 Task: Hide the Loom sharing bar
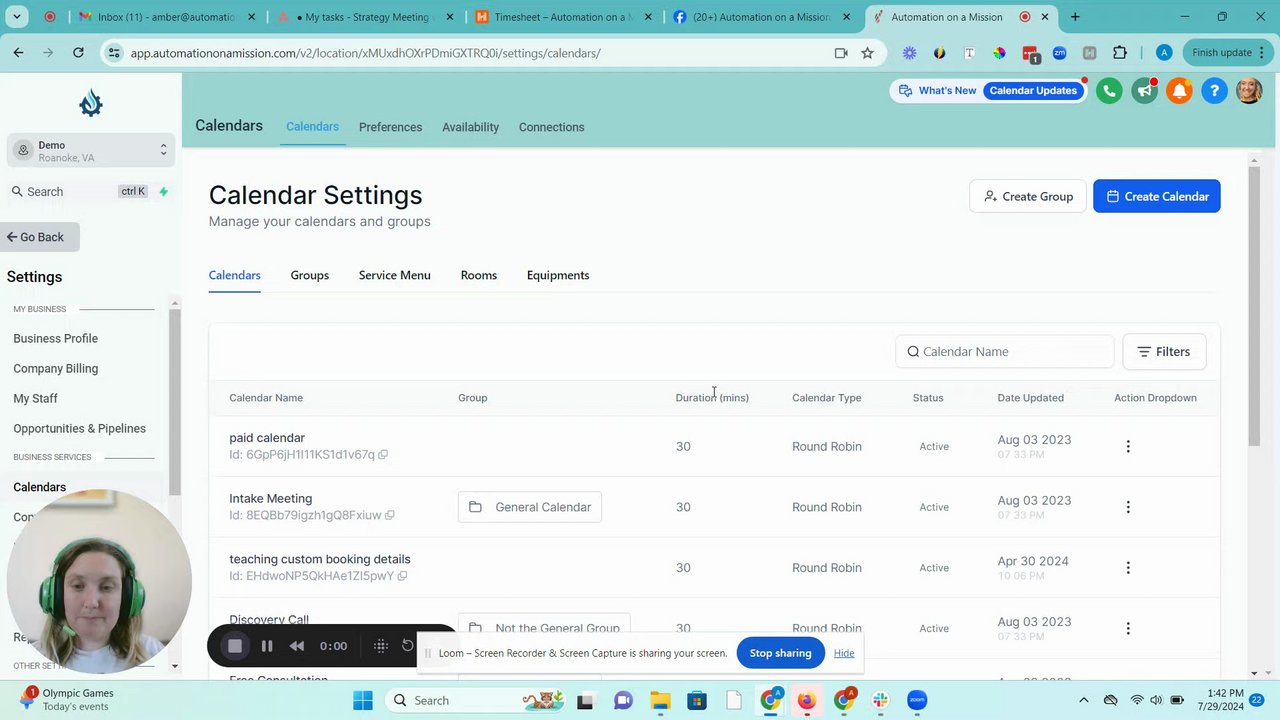(x=844, y=653)
